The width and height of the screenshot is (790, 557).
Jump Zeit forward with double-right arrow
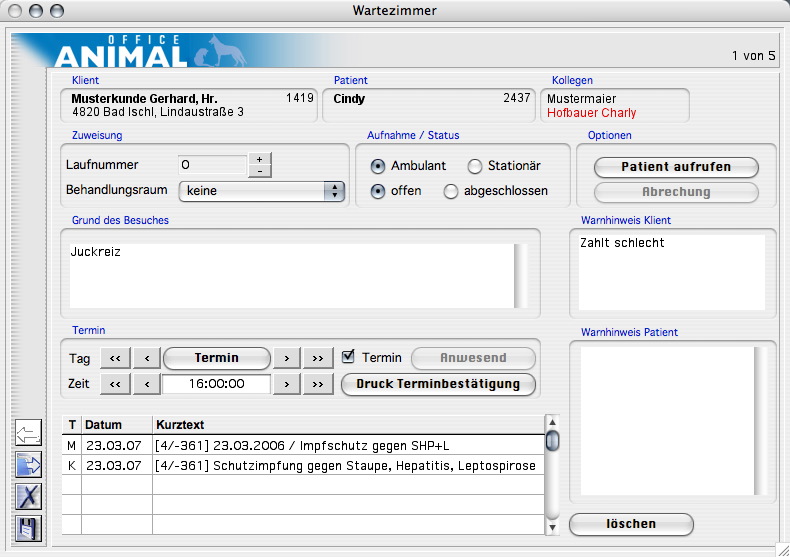318,384
